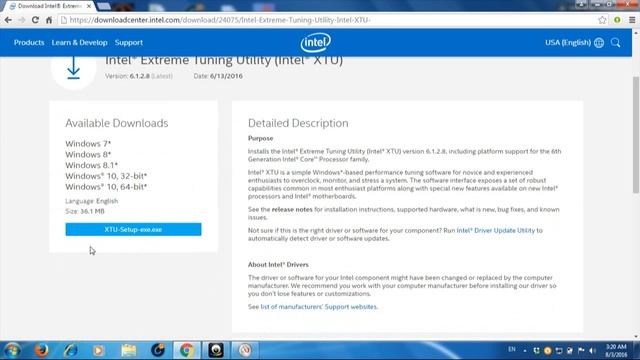Click the 'Available Downloads' heading

(117, 123)
